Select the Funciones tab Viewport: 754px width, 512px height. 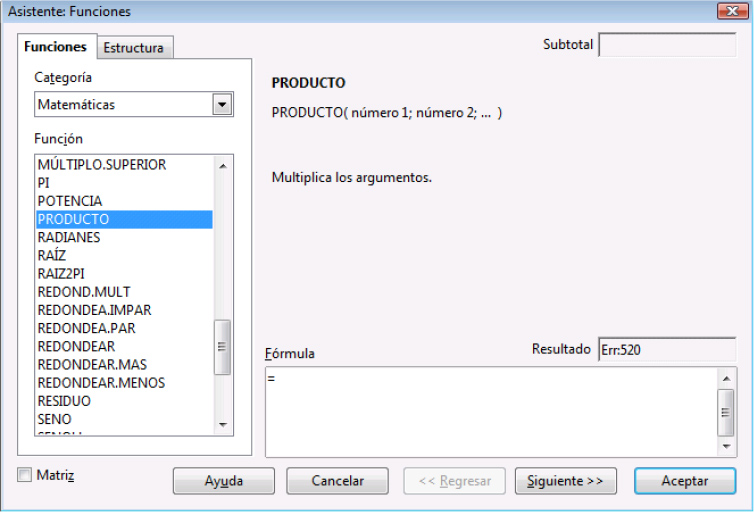pyautogui.click(x=55, y=47)
